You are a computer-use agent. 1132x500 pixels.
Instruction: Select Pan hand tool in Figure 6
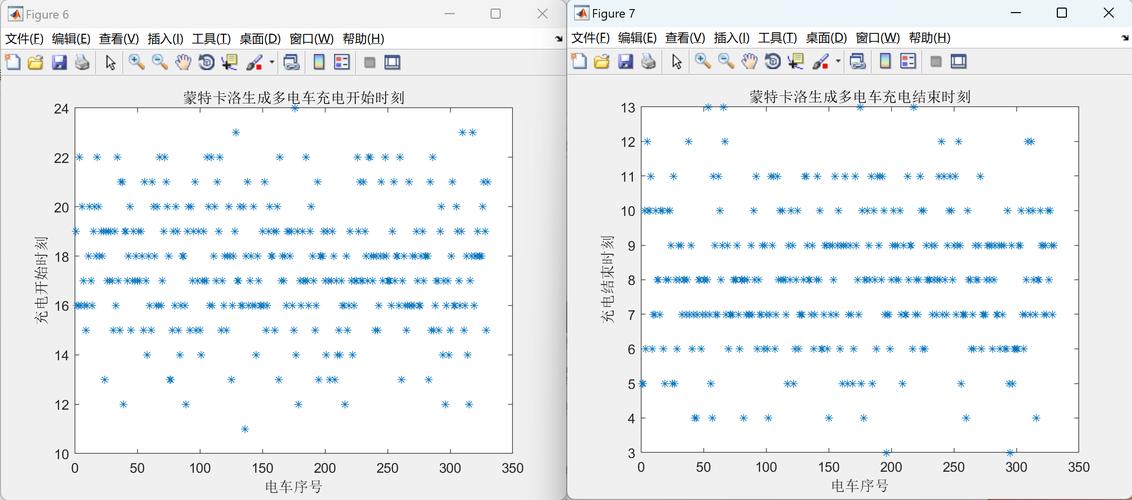(183, 62)
